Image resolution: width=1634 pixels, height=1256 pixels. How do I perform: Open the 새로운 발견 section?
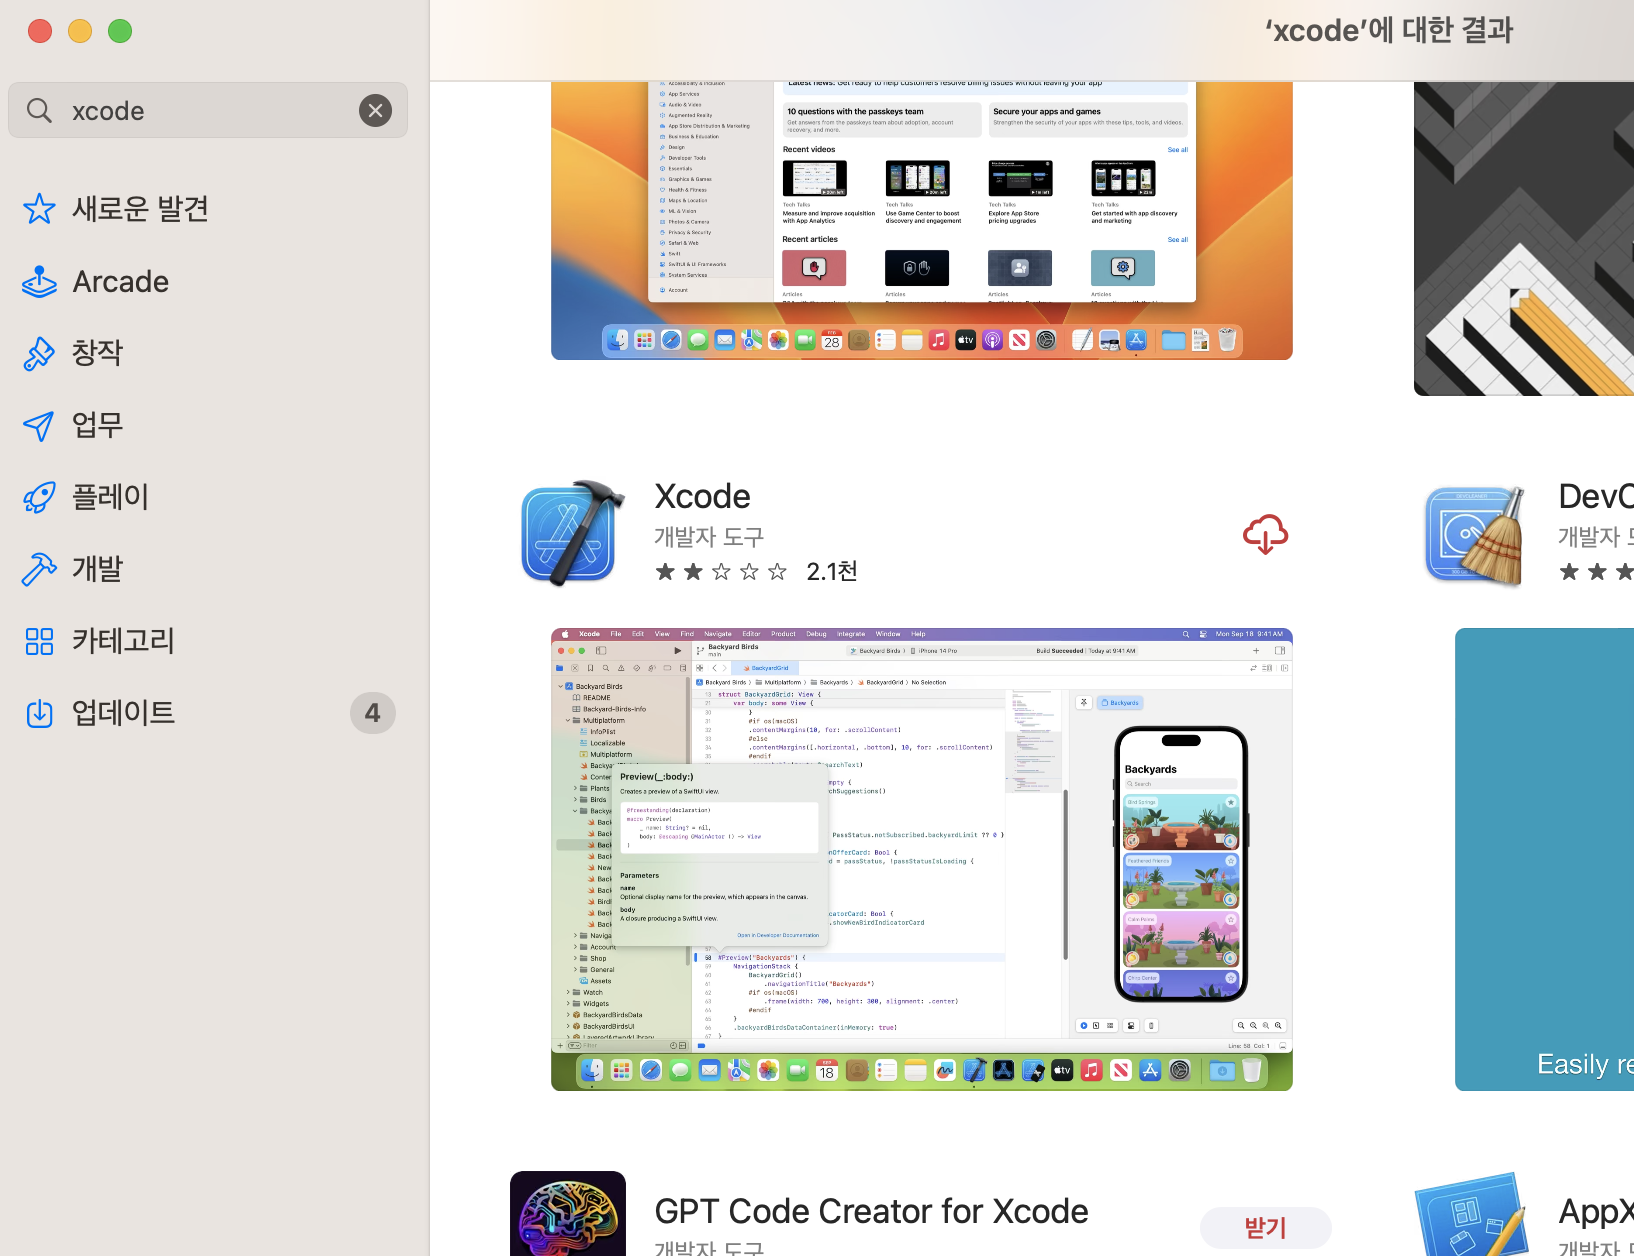(x=140, y=209)
